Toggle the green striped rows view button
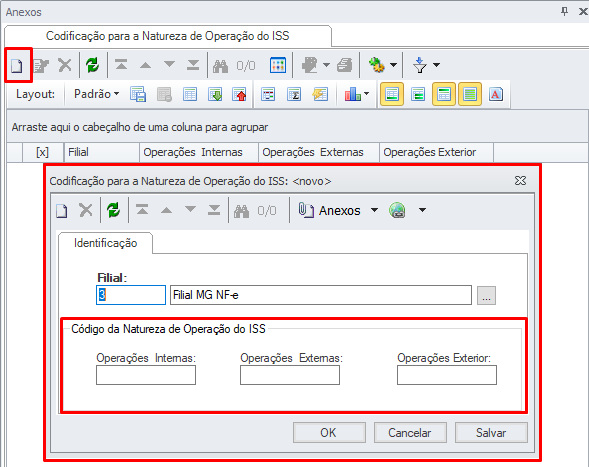589x467 pixels. (x=470, y=94)
